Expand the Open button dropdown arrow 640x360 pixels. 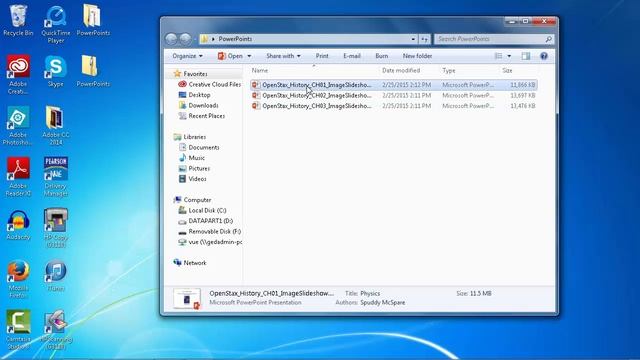pos(249,56)
